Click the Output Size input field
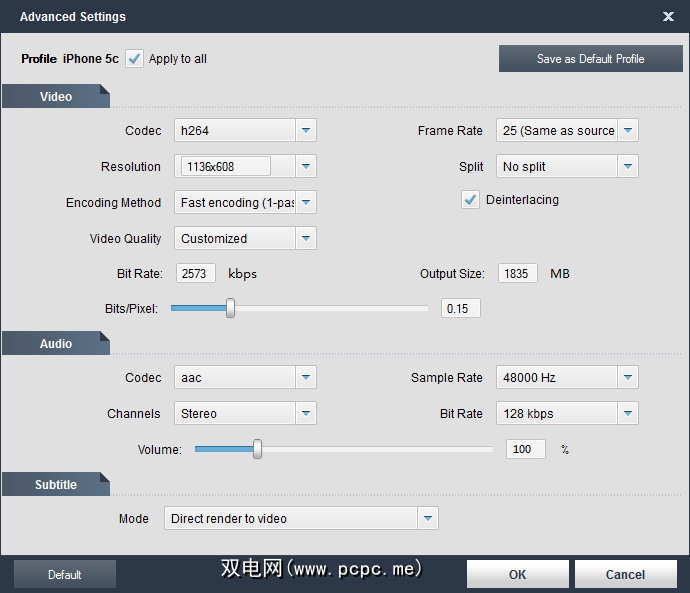 tap(516, 274)
